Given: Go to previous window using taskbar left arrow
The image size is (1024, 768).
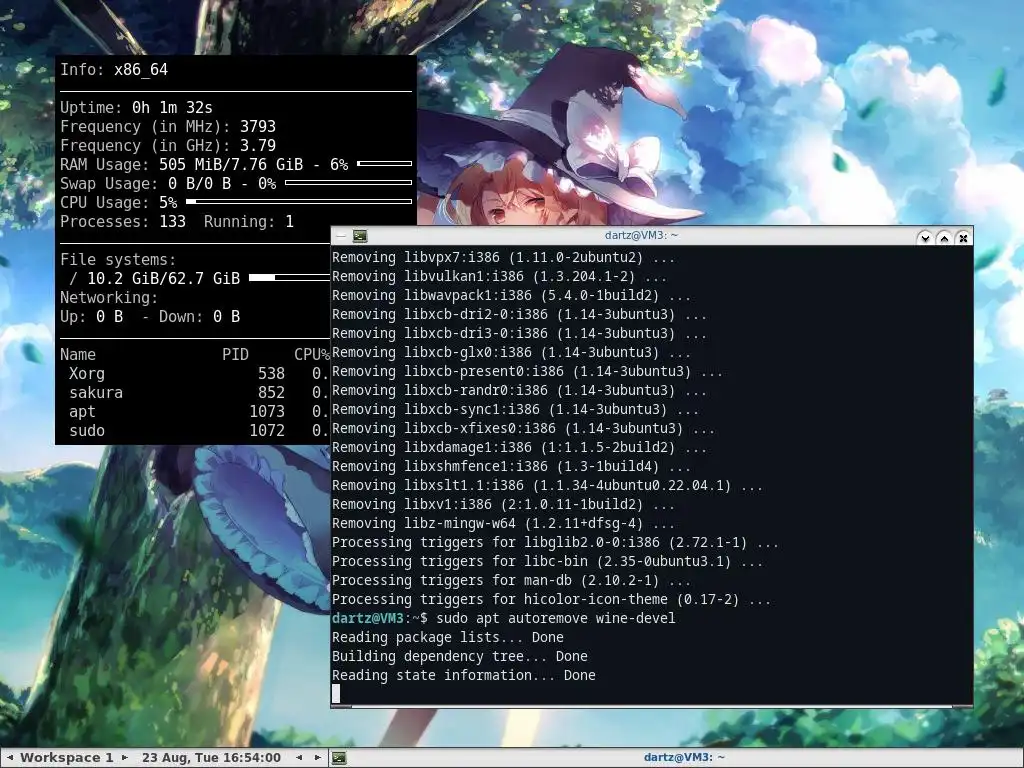Looking at the screenshot, I should coord(299,758).
